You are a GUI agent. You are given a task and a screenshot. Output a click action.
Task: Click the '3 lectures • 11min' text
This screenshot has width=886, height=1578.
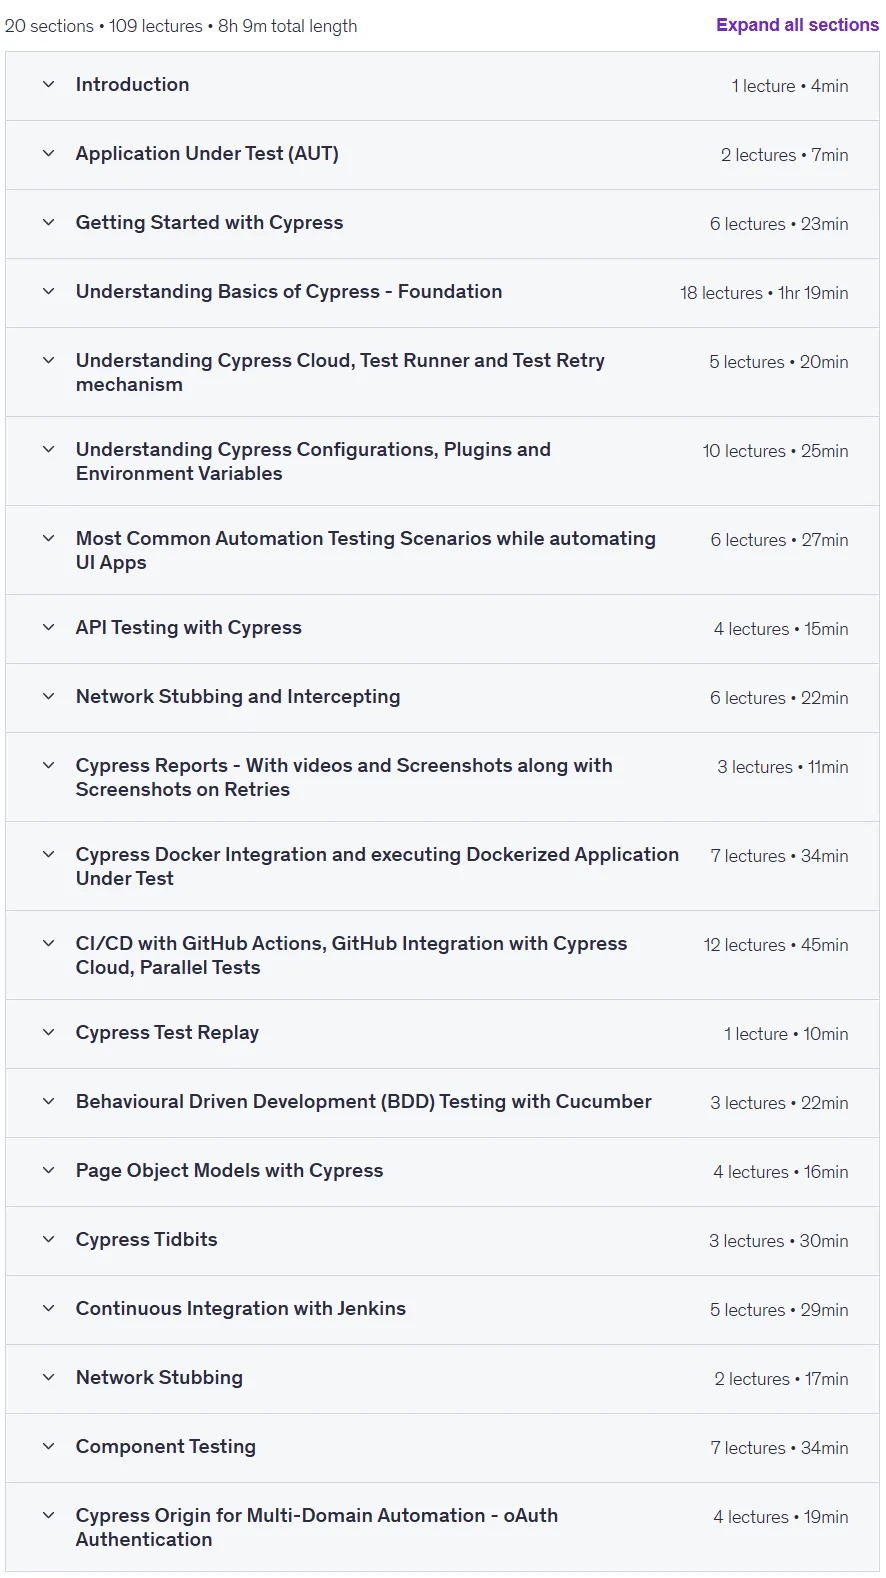pos(783,767)
